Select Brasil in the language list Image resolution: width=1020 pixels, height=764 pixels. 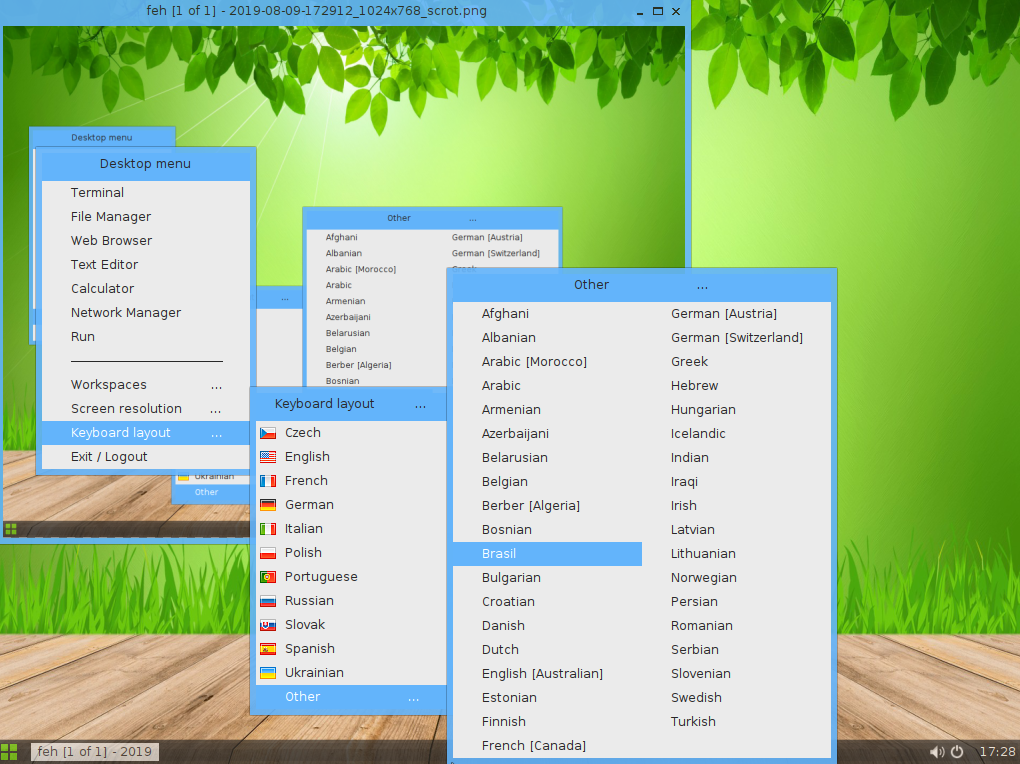[500, 553]
